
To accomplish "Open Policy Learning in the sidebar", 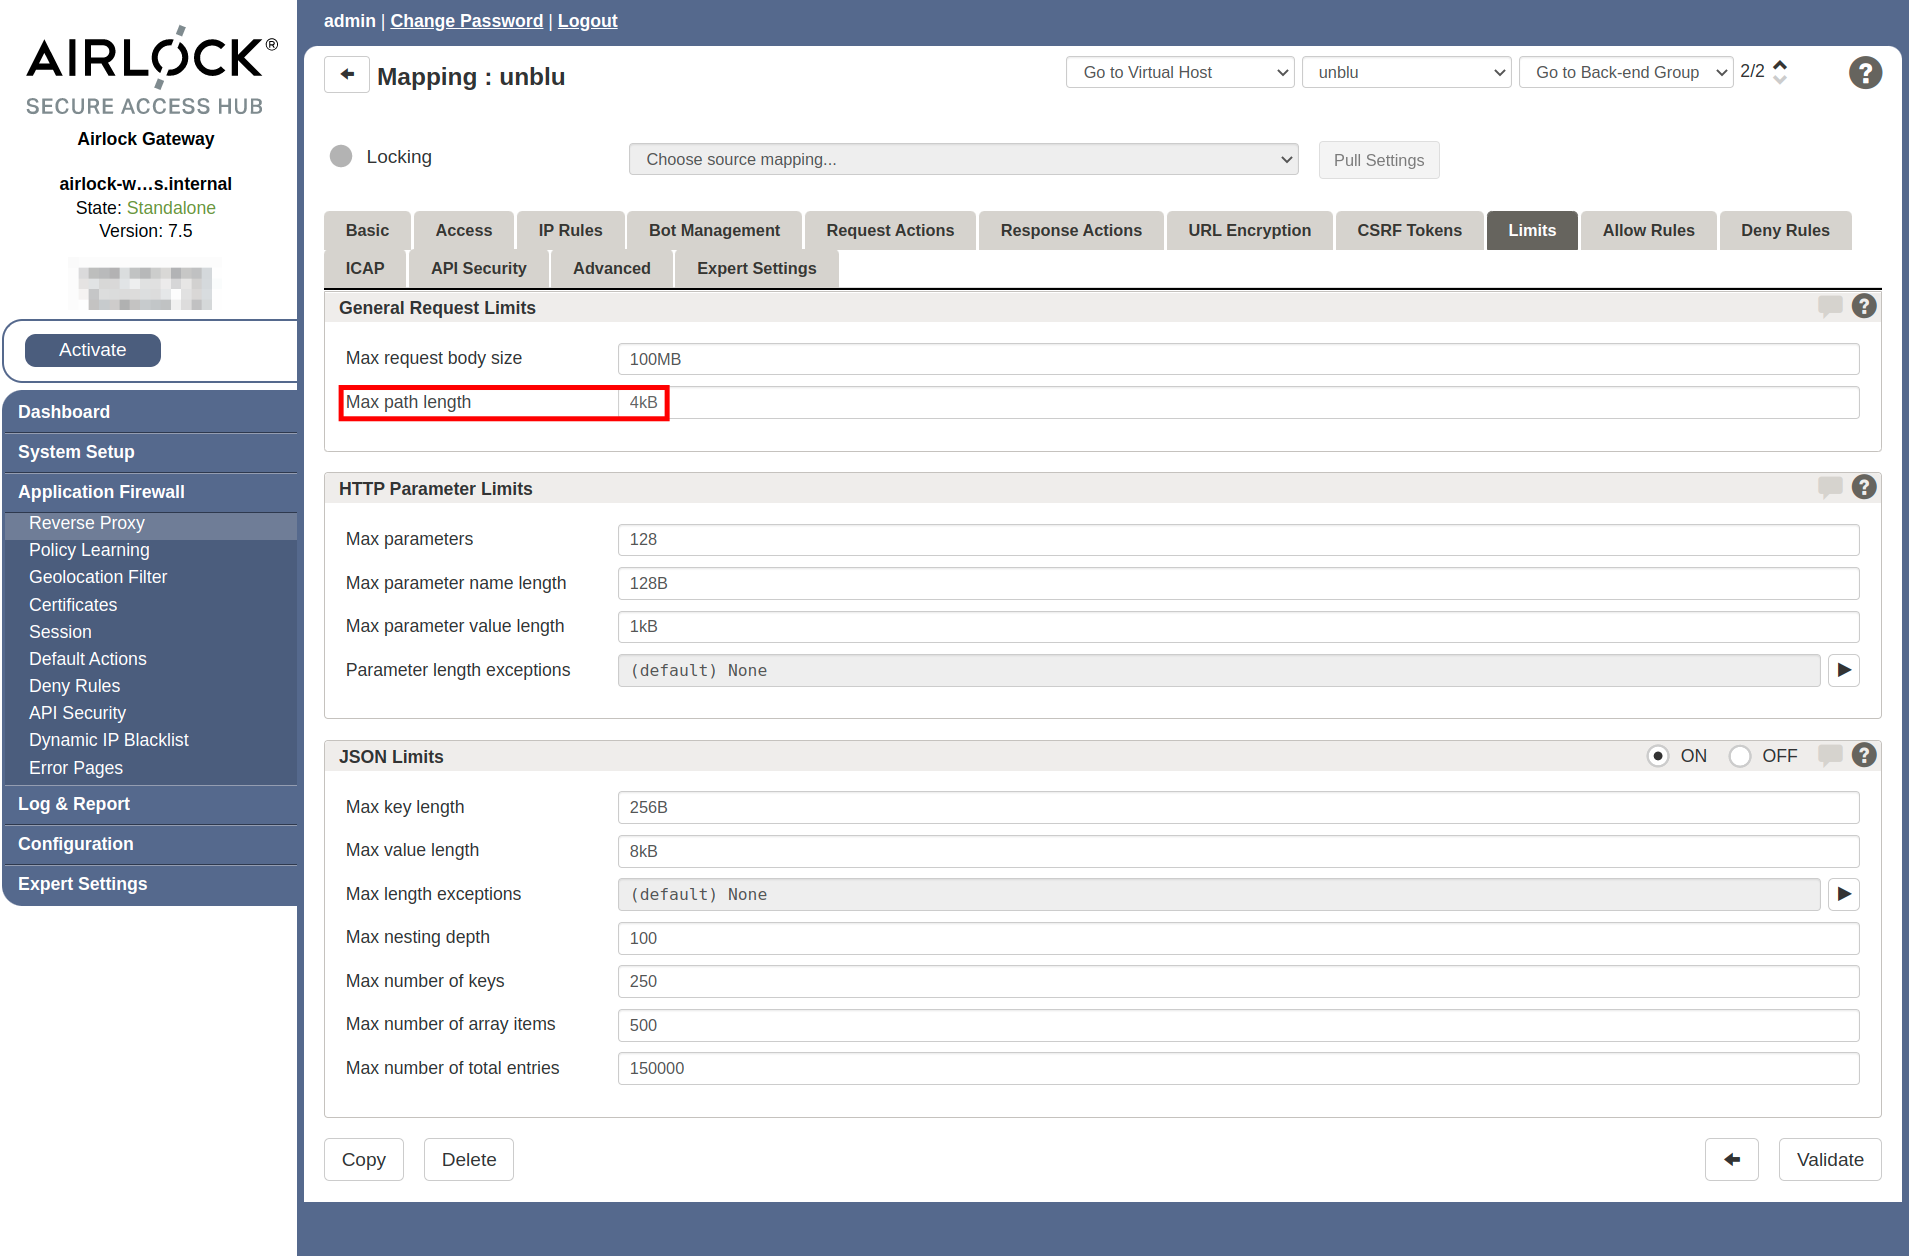I will 89,550.
